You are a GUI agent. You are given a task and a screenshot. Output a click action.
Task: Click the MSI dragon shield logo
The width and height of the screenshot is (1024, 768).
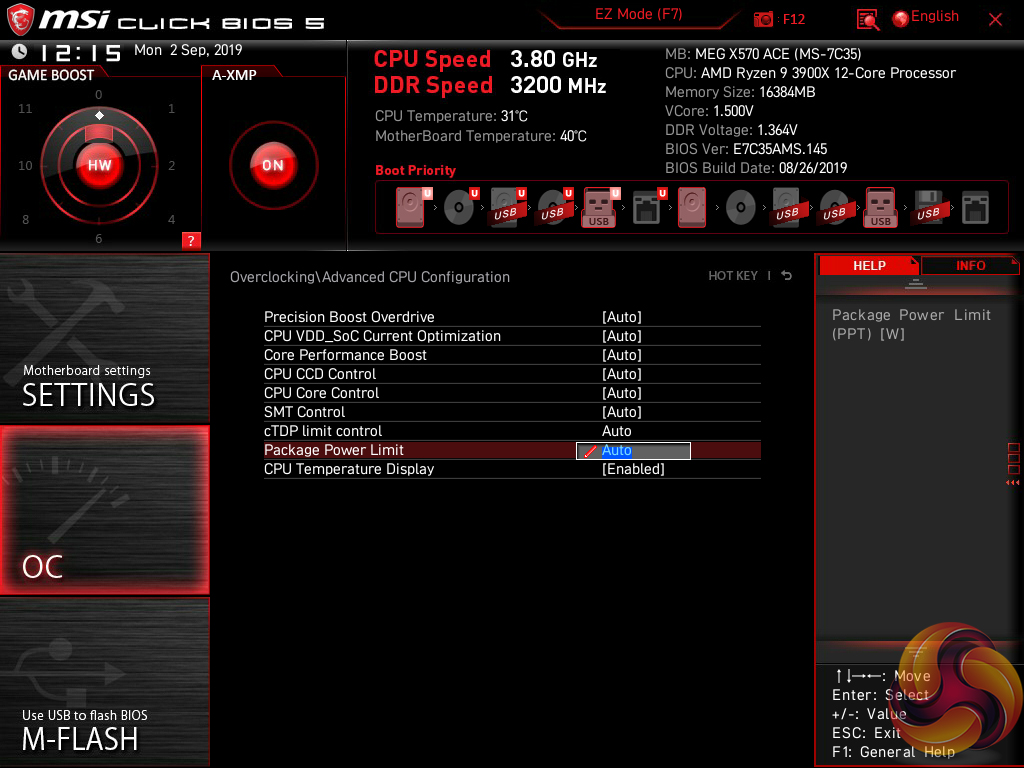[x=20, y=20]
